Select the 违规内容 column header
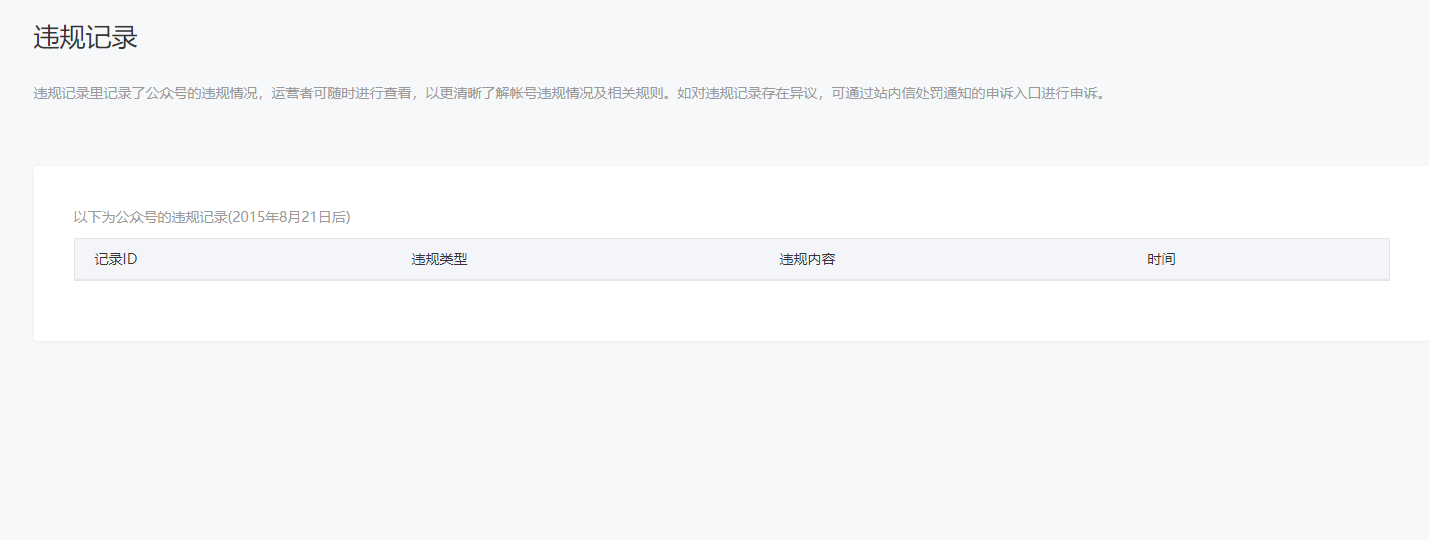1429x540 pixels. pos(807,259)
